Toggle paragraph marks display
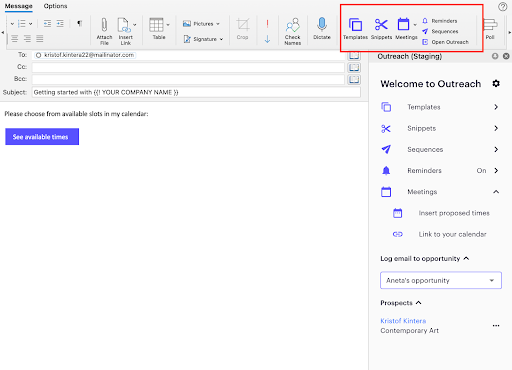The image size is (512, 370). [x=79, y=23]
